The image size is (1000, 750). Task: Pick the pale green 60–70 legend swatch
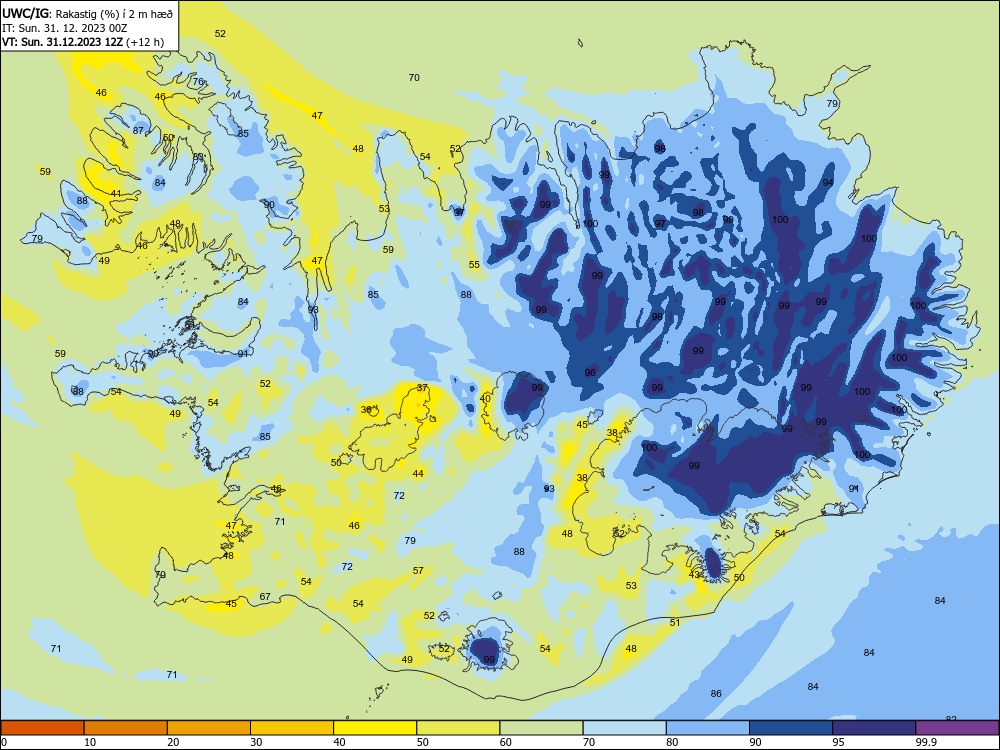click(x=541, y=728)
